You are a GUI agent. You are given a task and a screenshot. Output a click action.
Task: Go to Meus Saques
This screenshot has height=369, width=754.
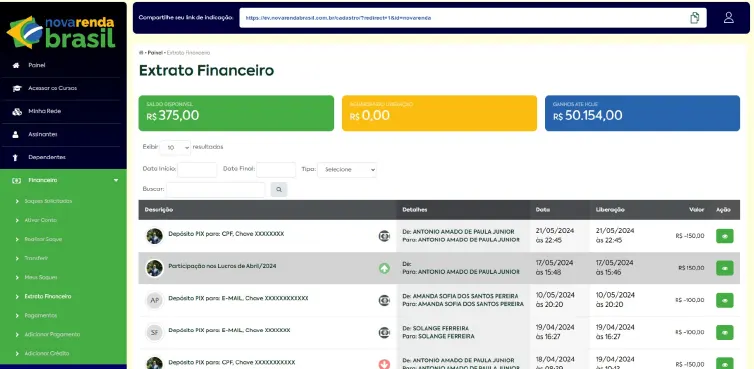point(41,278)
